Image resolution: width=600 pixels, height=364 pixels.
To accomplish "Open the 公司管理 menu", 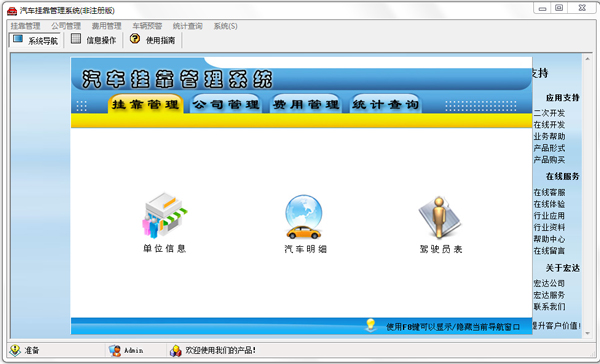I will [x=66, y=26].
